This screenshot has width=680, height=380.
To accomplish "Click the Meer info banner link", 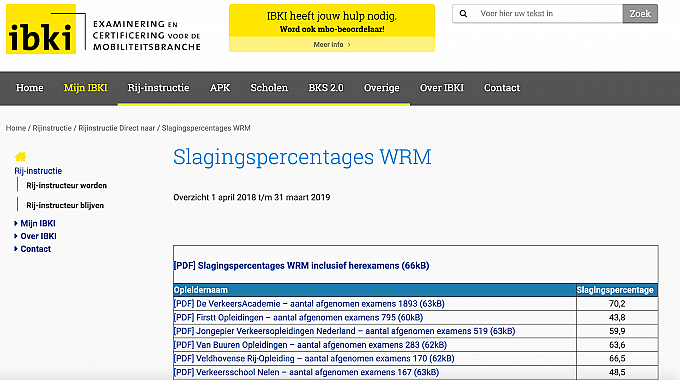I will [332, 44].
